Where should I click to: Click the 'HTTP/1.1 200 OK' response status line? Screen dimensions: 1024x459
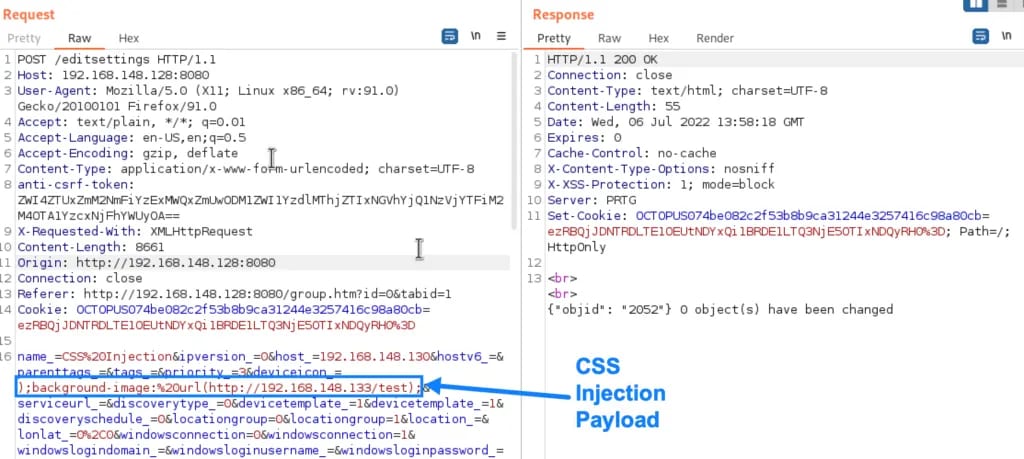[x=603, y=59]
